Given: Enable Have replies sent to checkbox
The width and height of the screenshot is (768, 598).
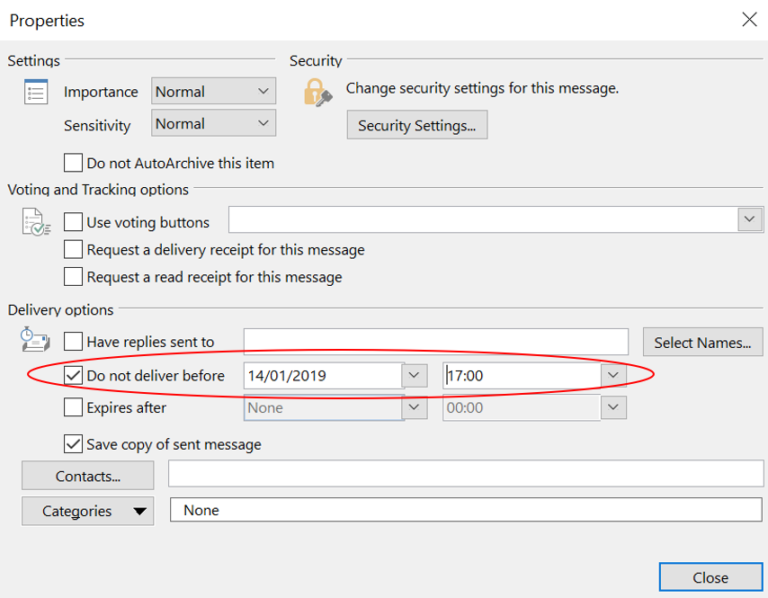Looking at the screenshot, I should pos(73,341).
